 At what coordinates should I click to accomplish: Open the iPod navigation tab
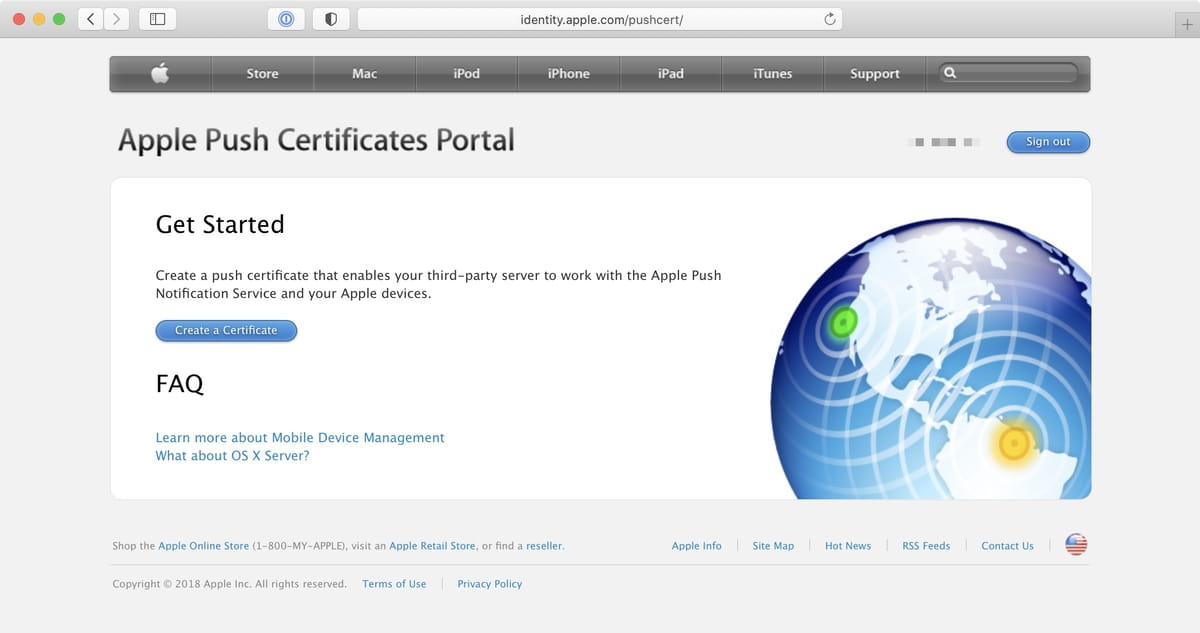coord(466,73)
